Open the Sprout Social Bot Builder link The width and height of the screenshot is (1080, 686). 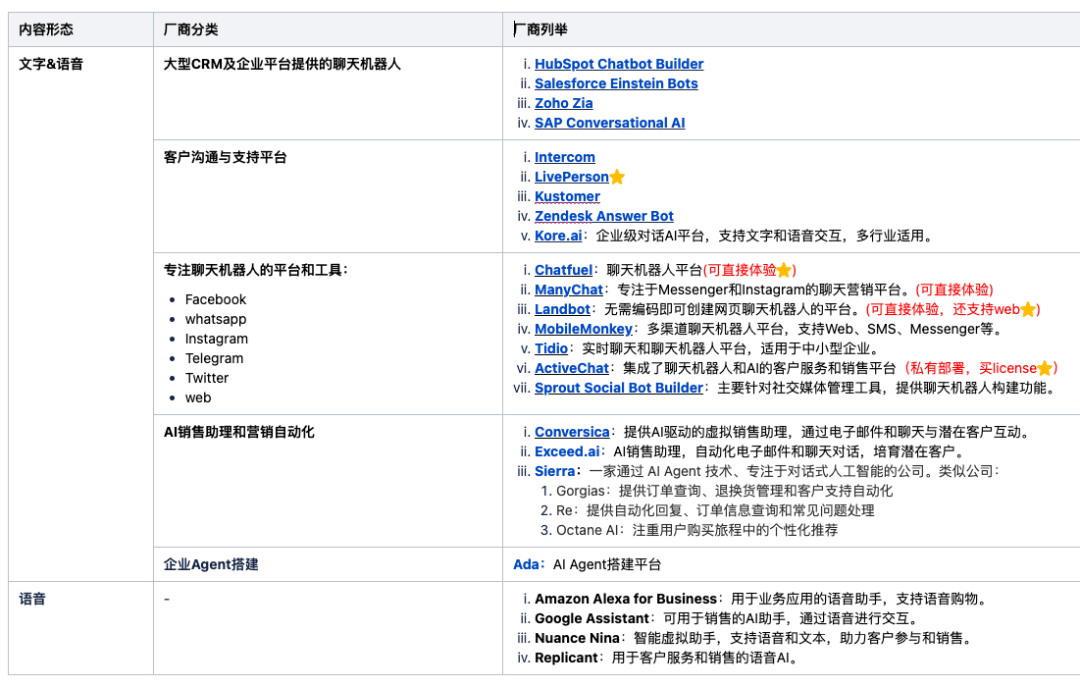tap(619, 388)
